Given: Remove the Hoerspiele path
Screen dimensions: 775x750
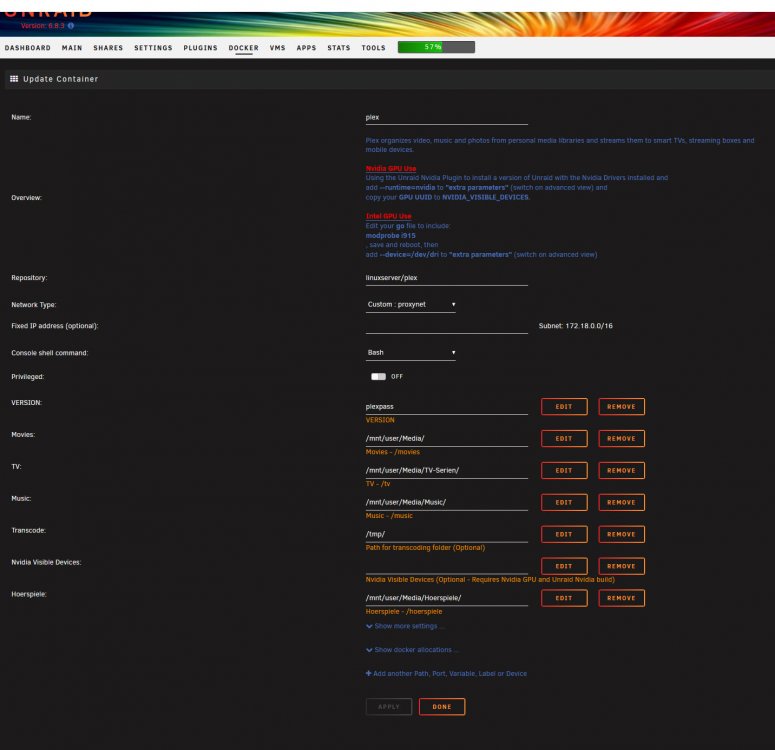Looking at the screenshot, I should pyautogui.click(x=621, y=598).
